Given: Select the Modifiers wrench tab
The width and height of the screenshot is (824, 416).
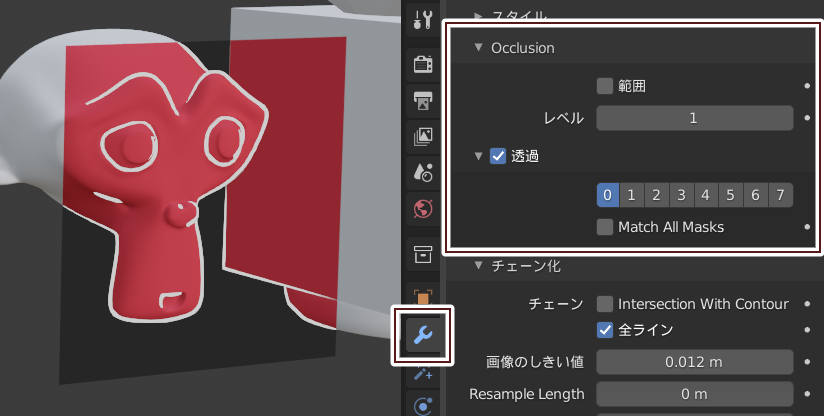Looking at the screenshot, I should [x=423, y=335].
